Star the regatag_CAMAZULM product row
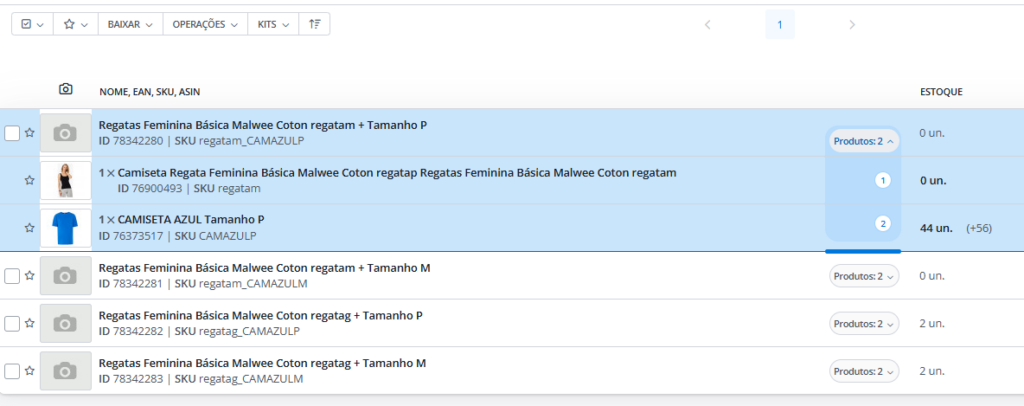This screenshot has width=1024, height=406. pos(30,371)
